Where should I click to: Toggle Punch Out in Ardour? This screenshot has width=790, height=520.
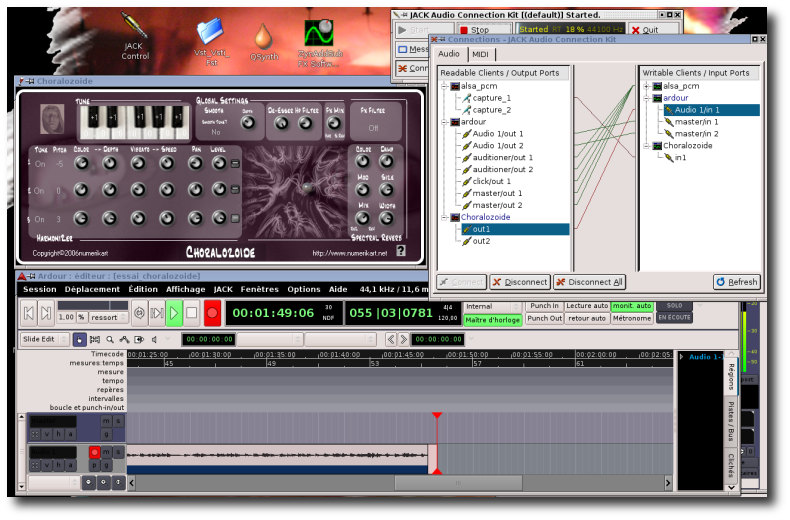tap(544, 319)
